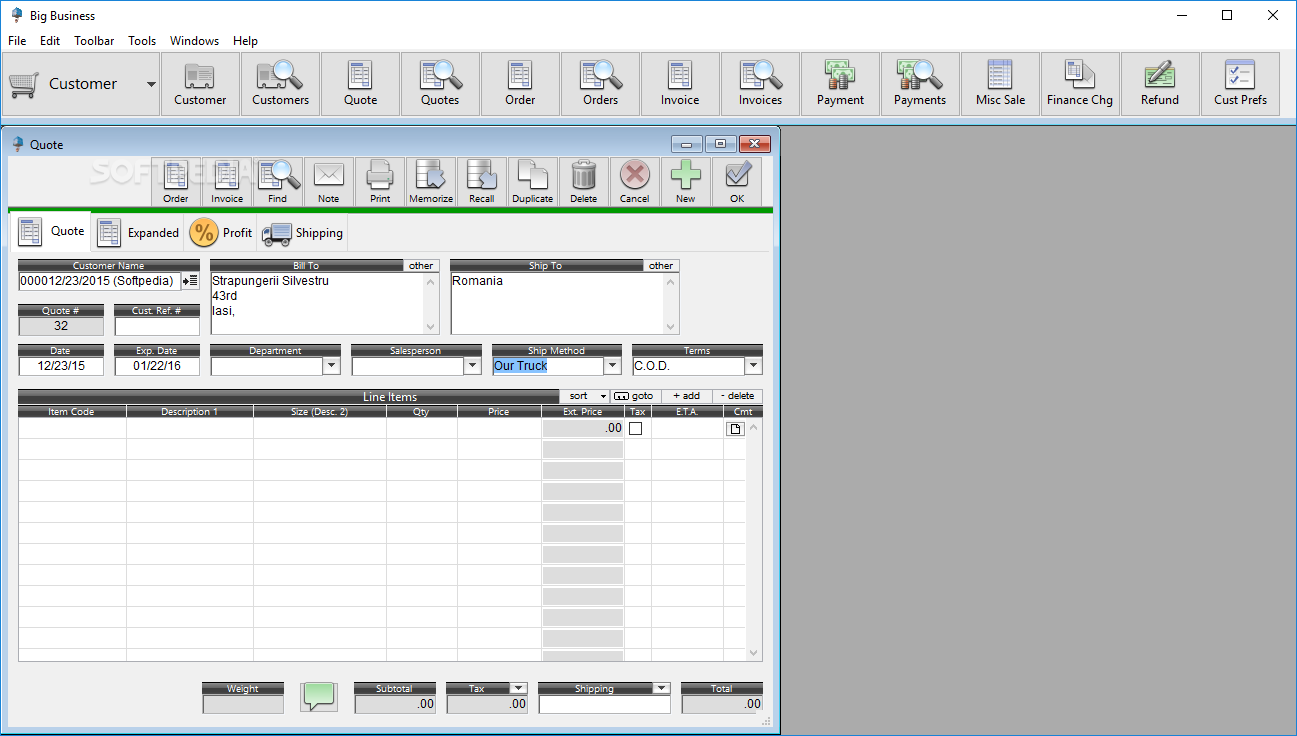Add a Note to the quote

click(x=329, y=182)
